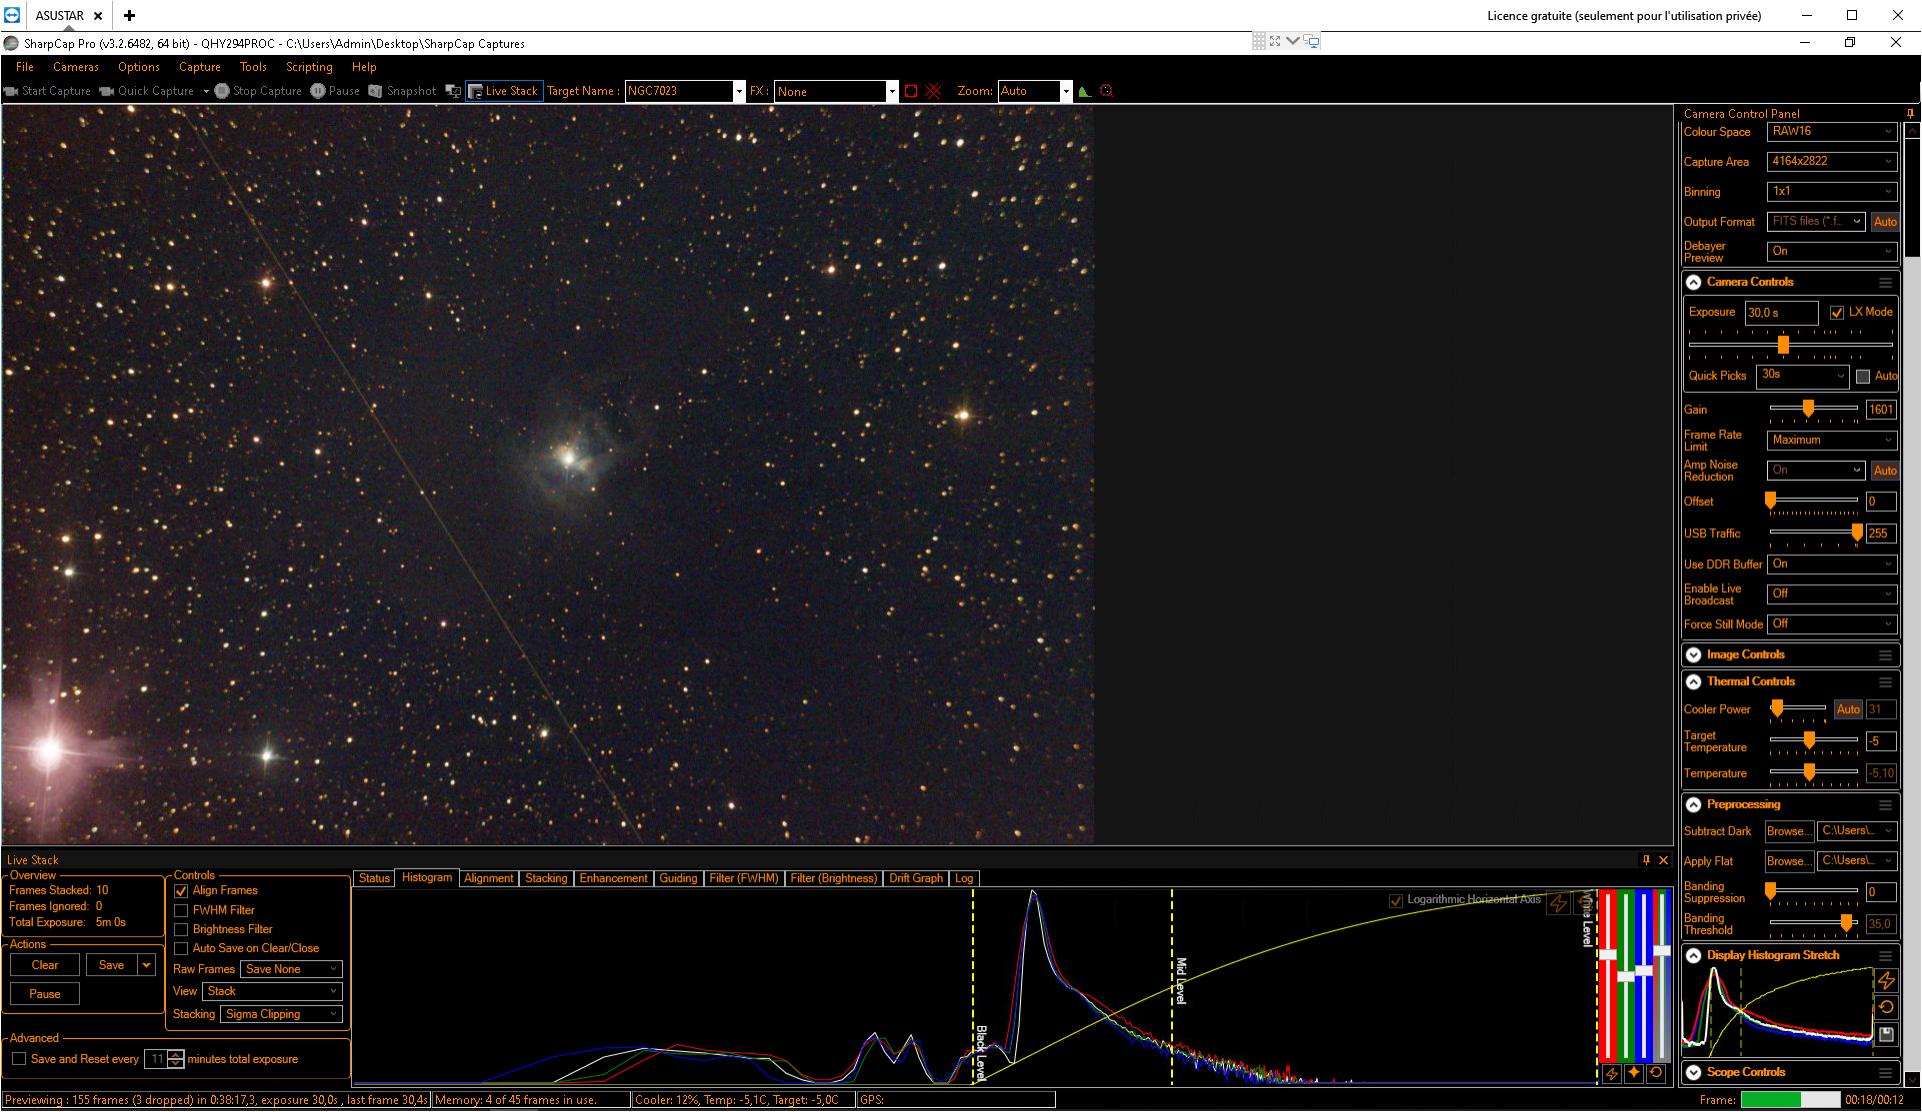Click the save floppy icon in Display Histogram Stretch

[x=1886, y=1034]
